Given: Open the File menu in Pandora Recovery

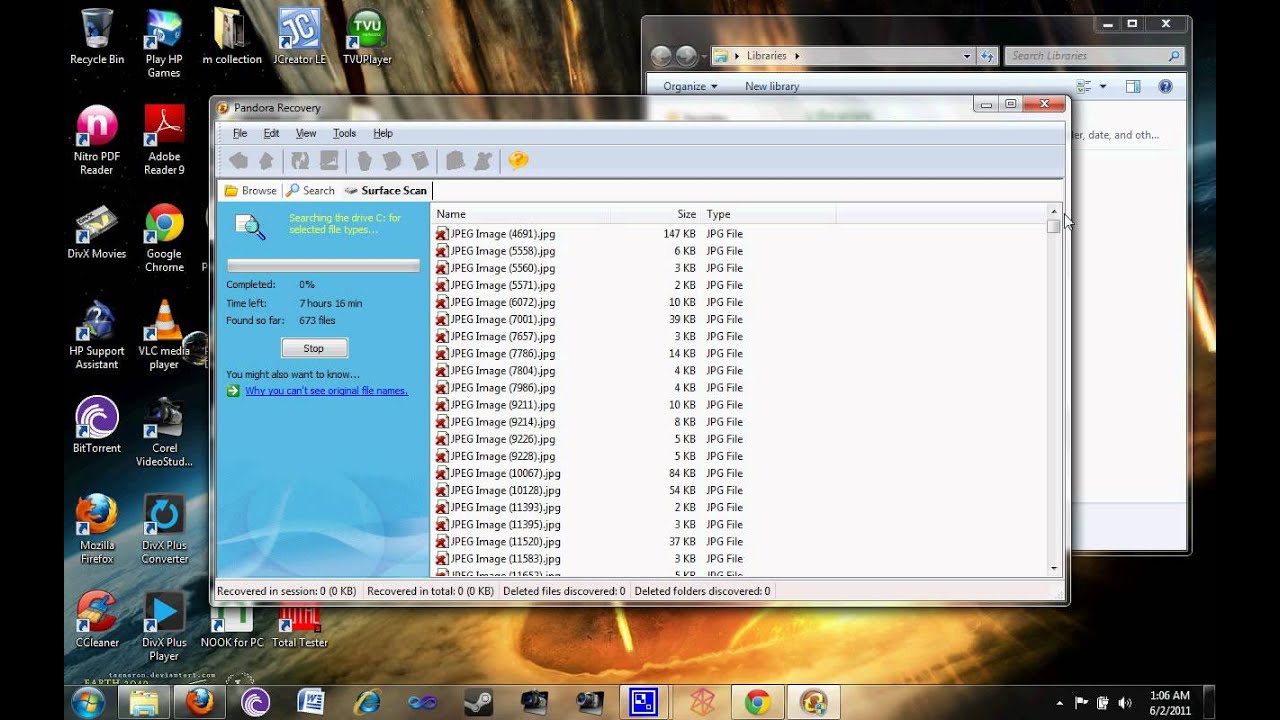Looking at the screenshot, I should coord(240,133).
